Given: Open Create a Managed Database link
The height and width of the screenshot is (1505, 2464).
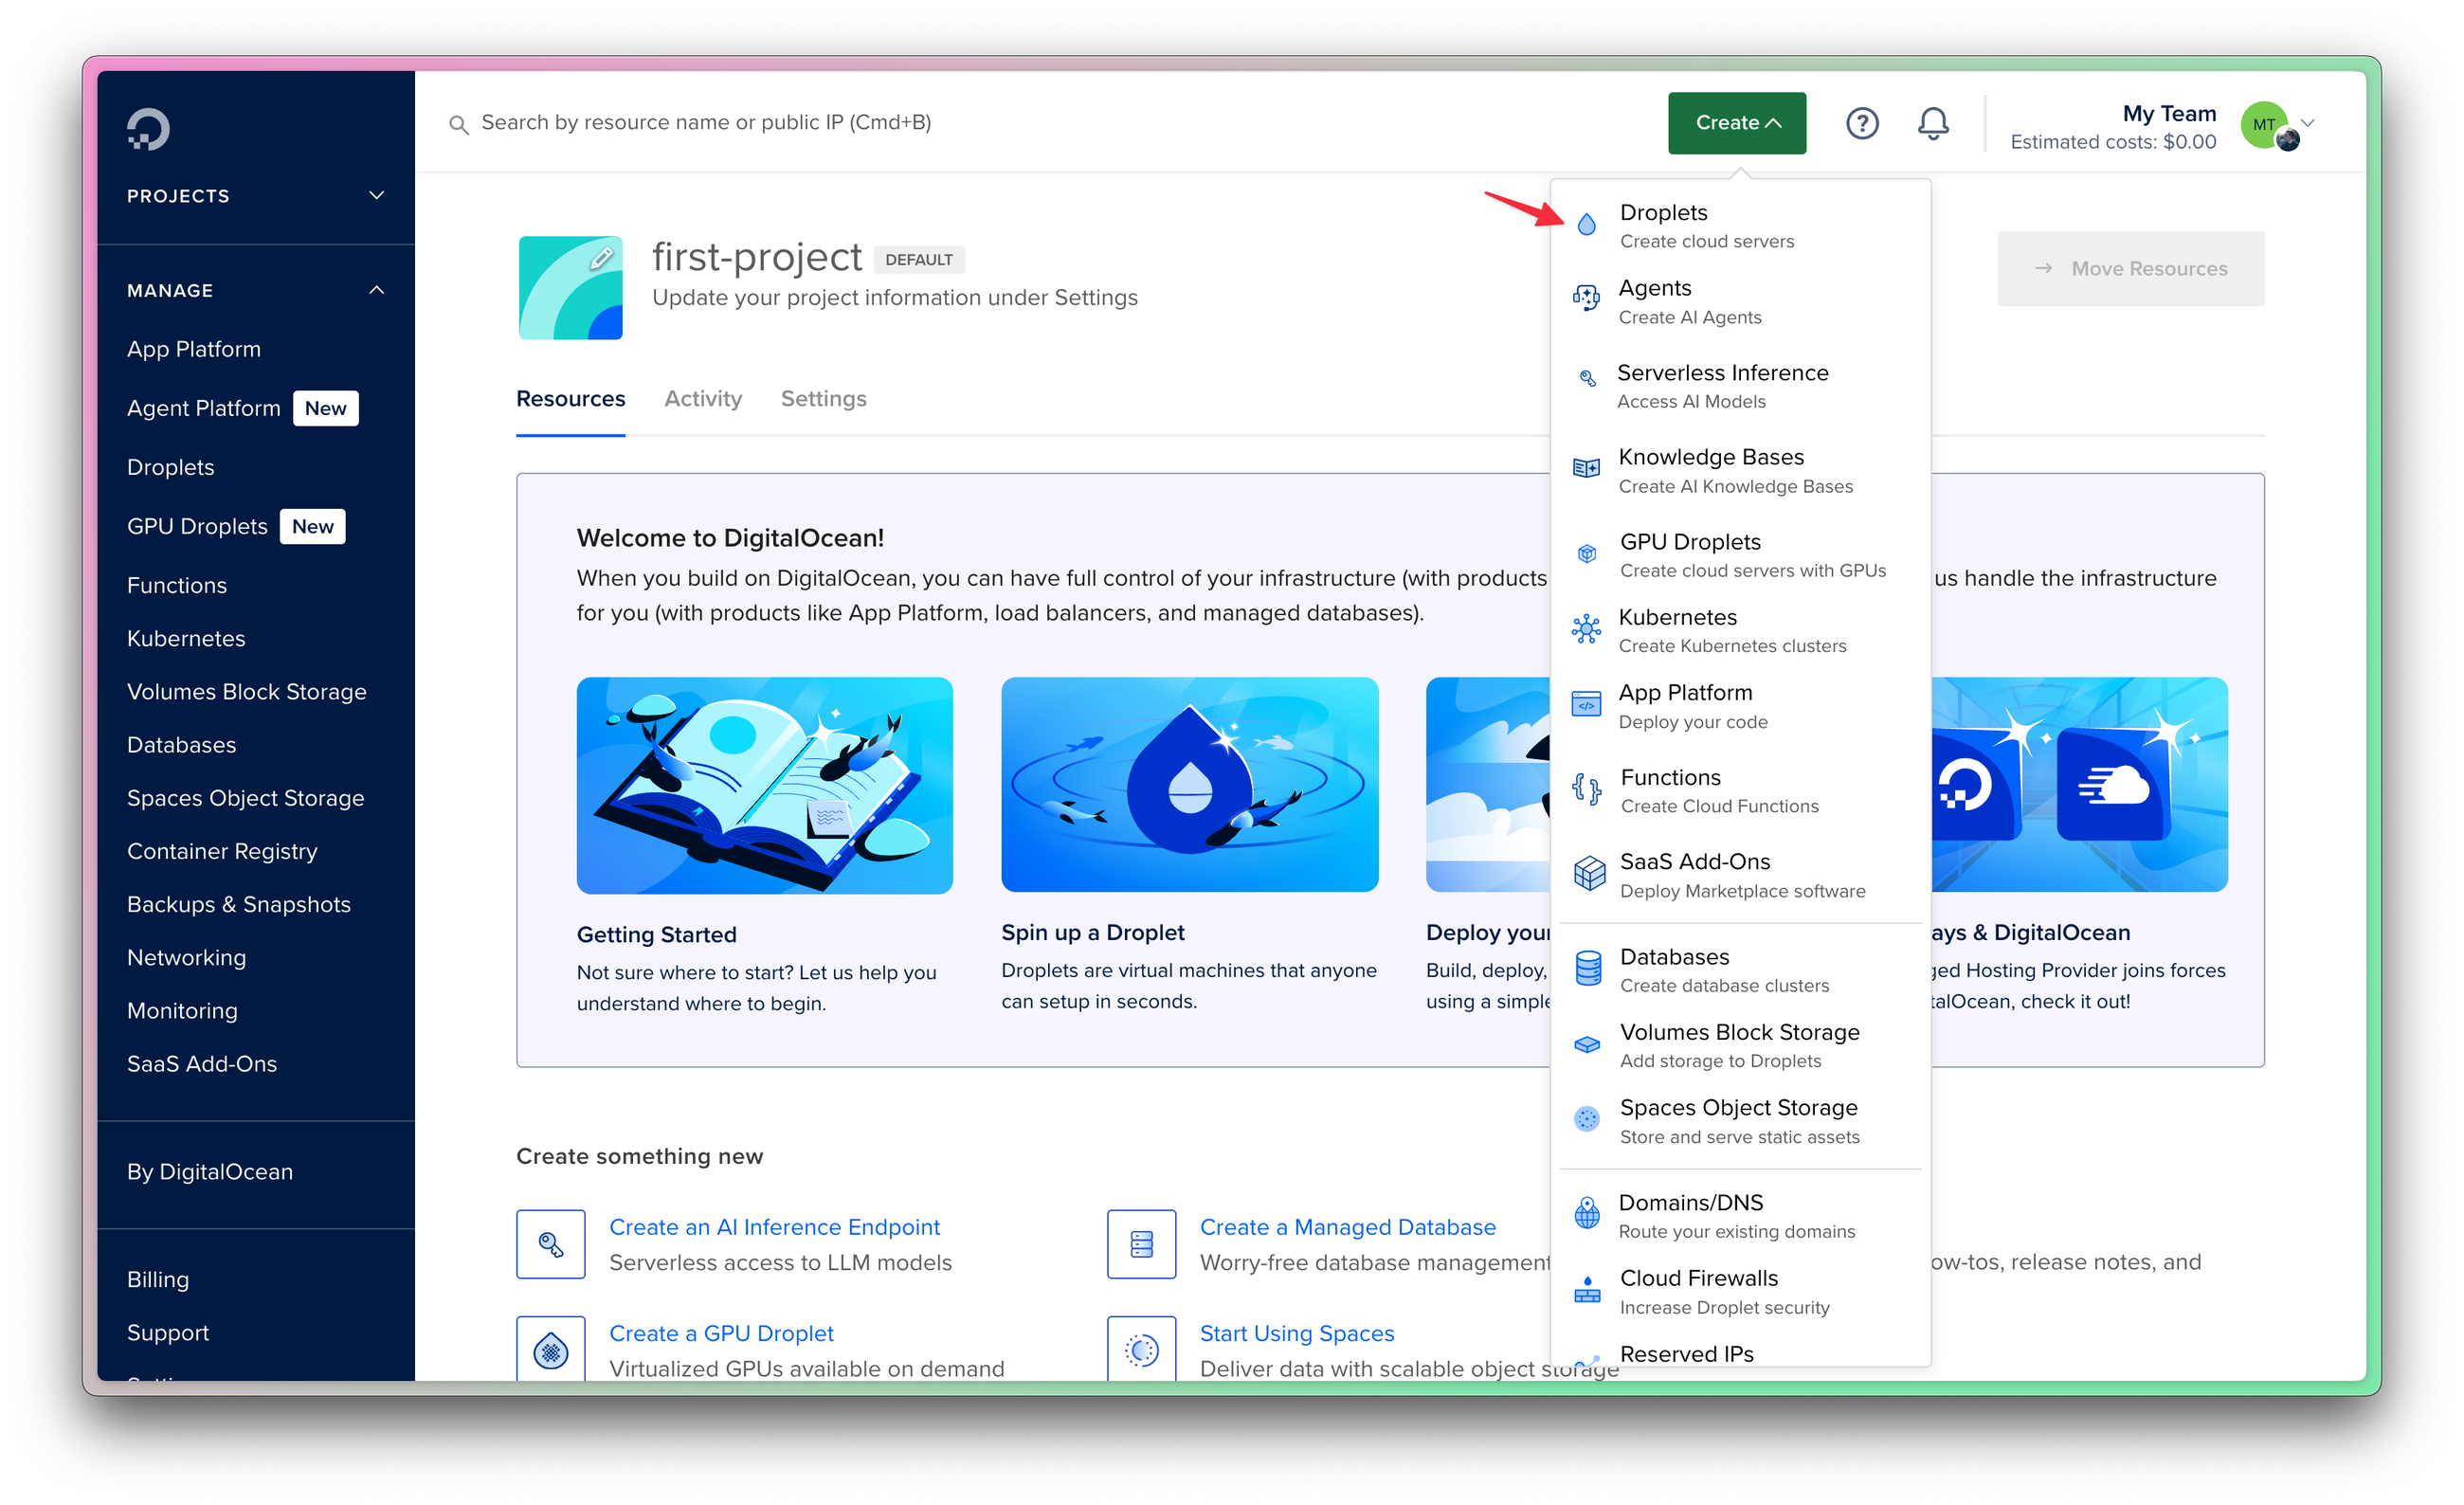Looking at the screenshot, I should [1347, 1227].
